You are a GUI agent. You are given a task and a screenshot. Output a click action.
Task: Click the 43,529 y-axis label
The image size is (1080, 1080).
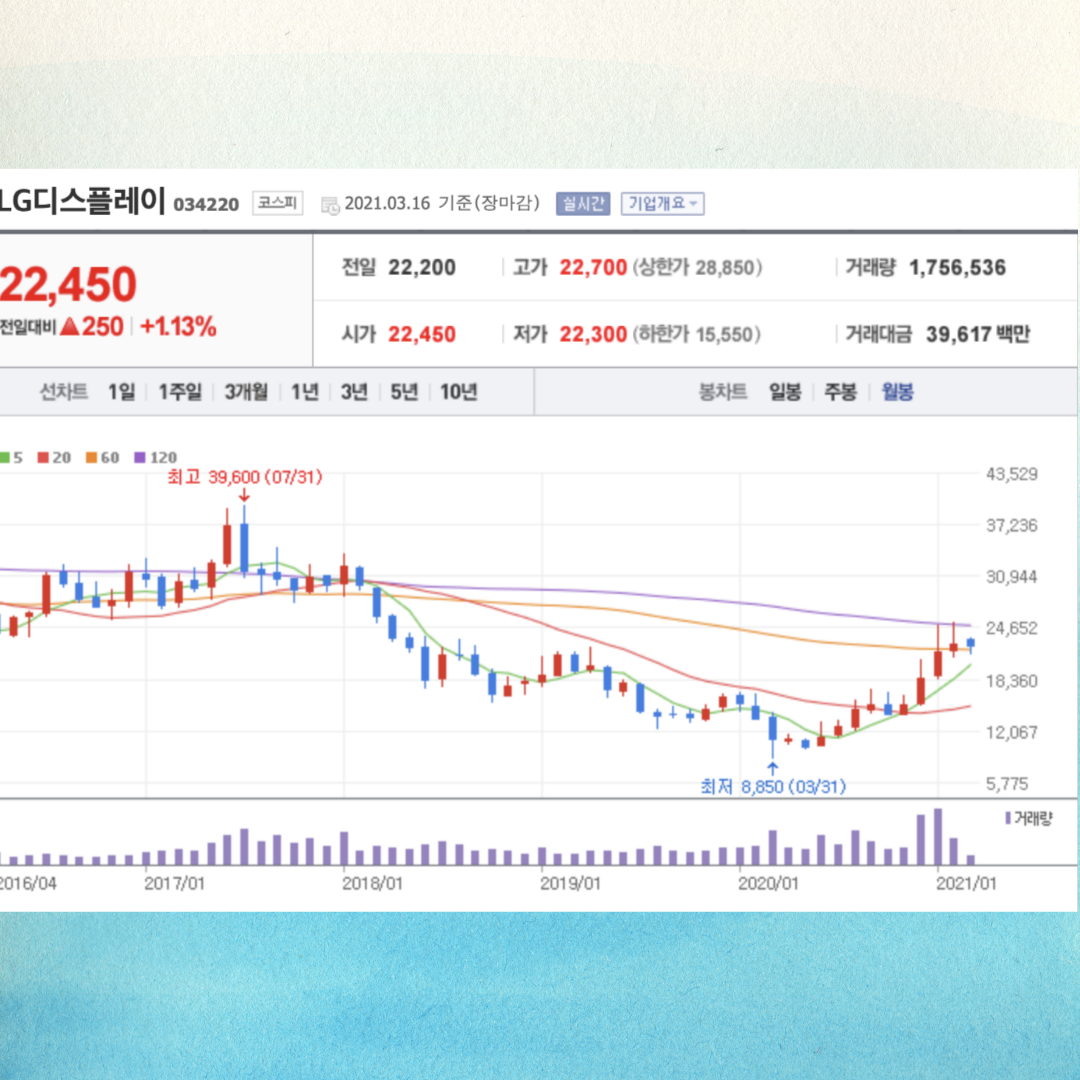pyautogui.click(x=1012, y=474)
